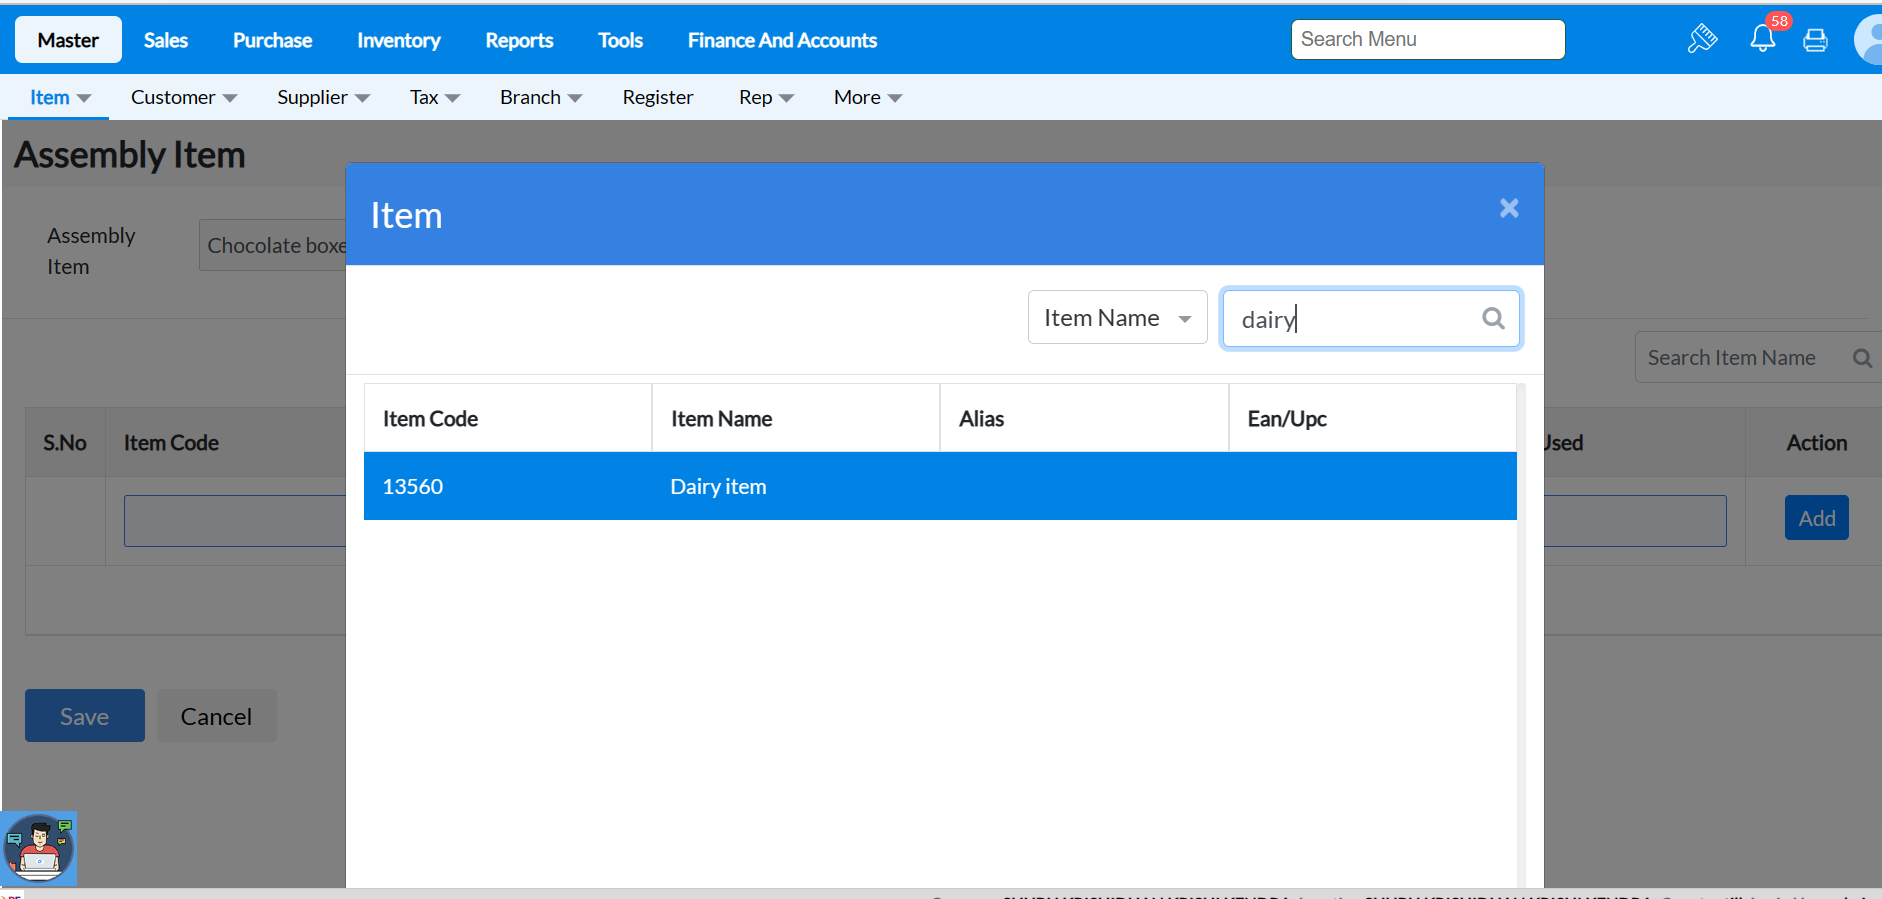Expand the Supplier submenu
The width and height of the screenshot is (1882, 899).
pos(323,97)
